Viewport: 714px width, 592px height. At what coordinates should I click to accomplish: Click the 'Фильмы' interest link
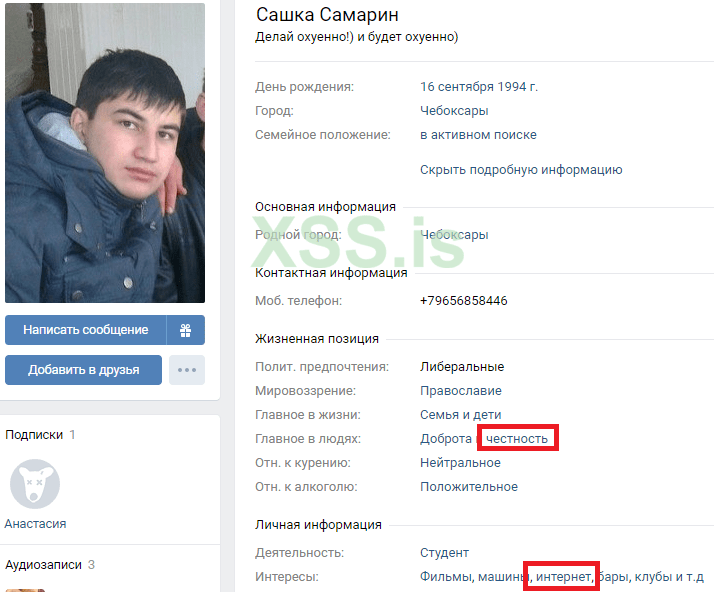445,577
